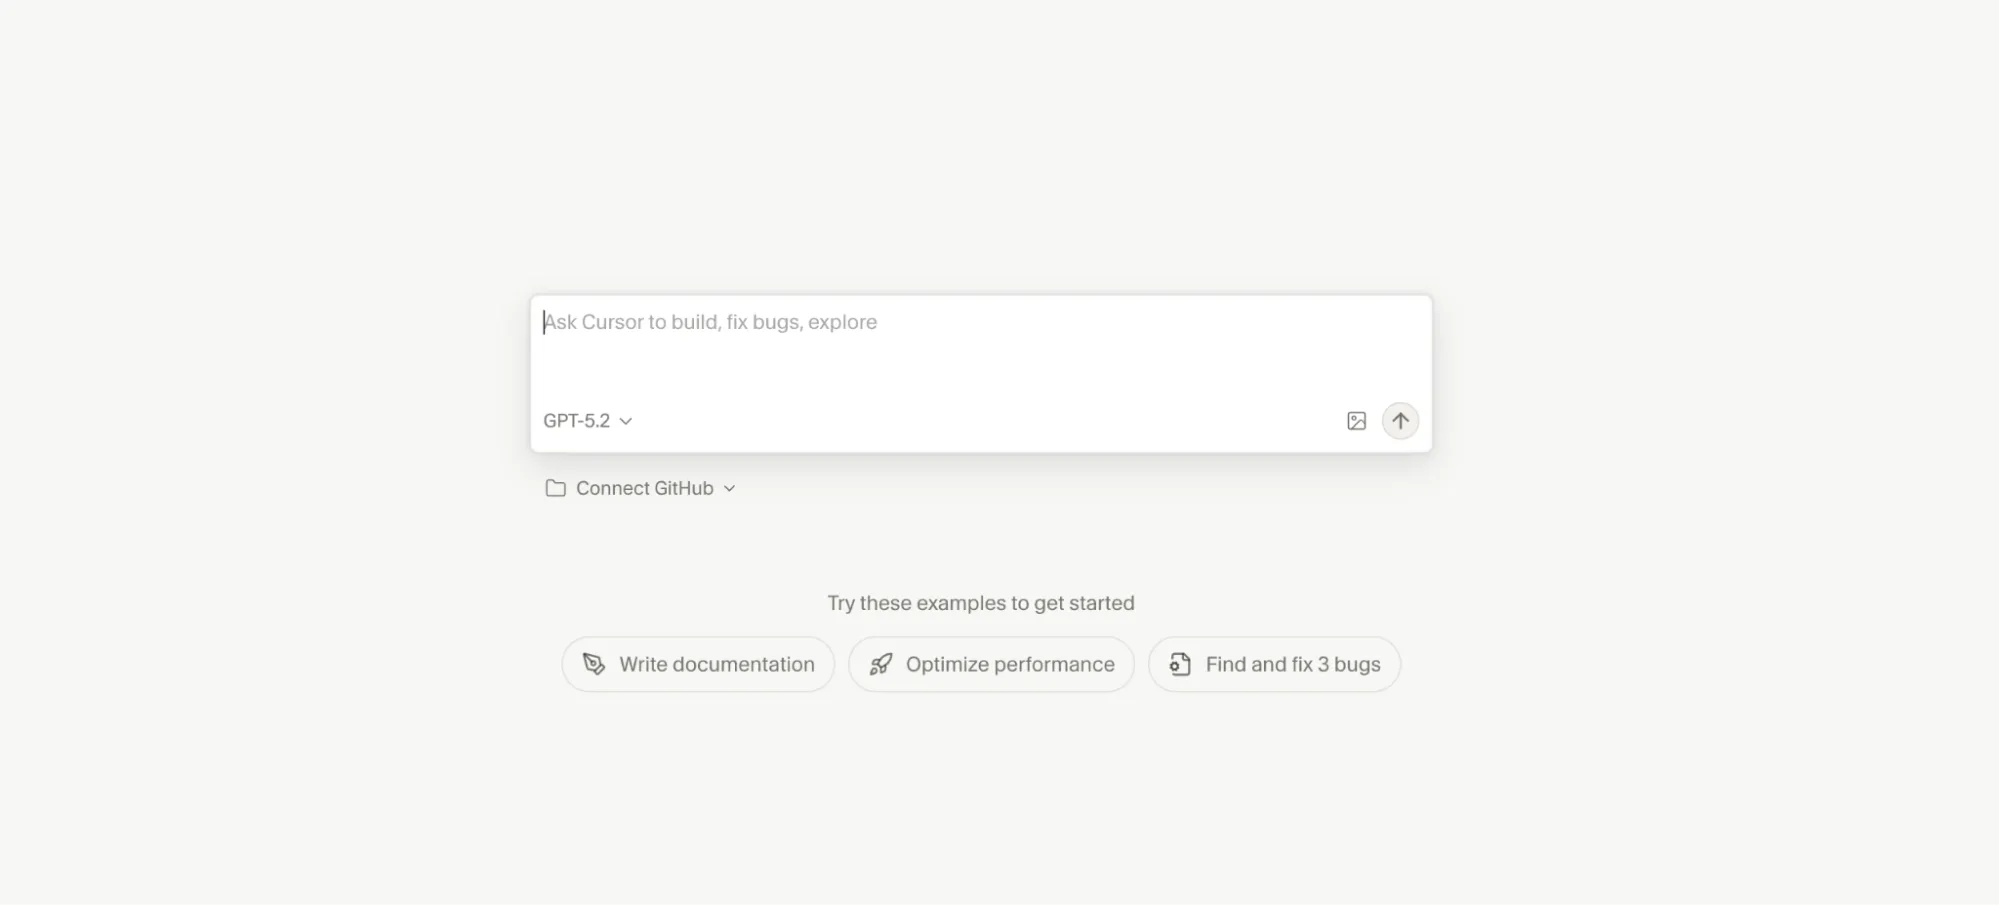Viewport: 1999px width, 905px height.
Task: Click the 'Optimize performance' label text
Action: pyautogui.click(x=1010, y=664)
